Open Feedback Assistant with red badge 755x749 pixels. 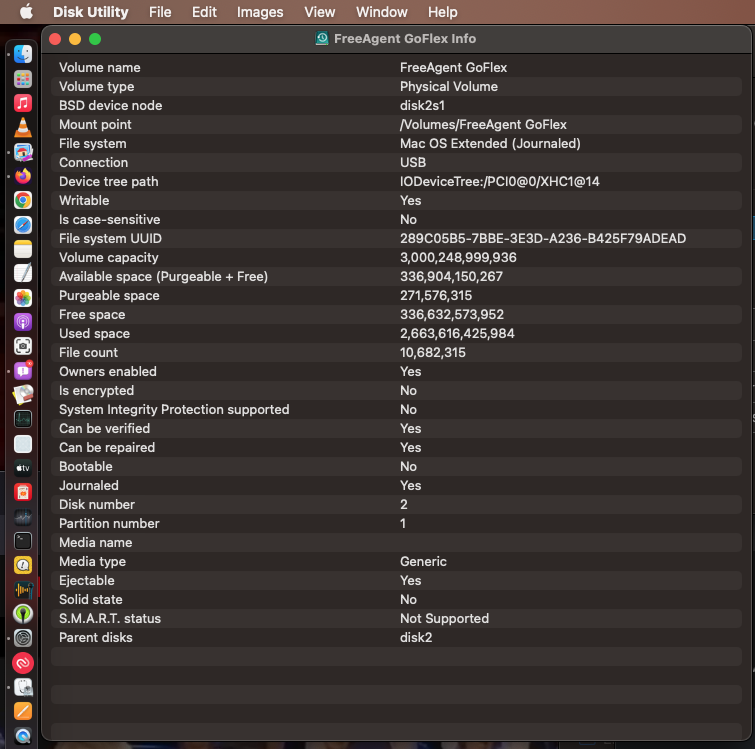coord(23,371)
